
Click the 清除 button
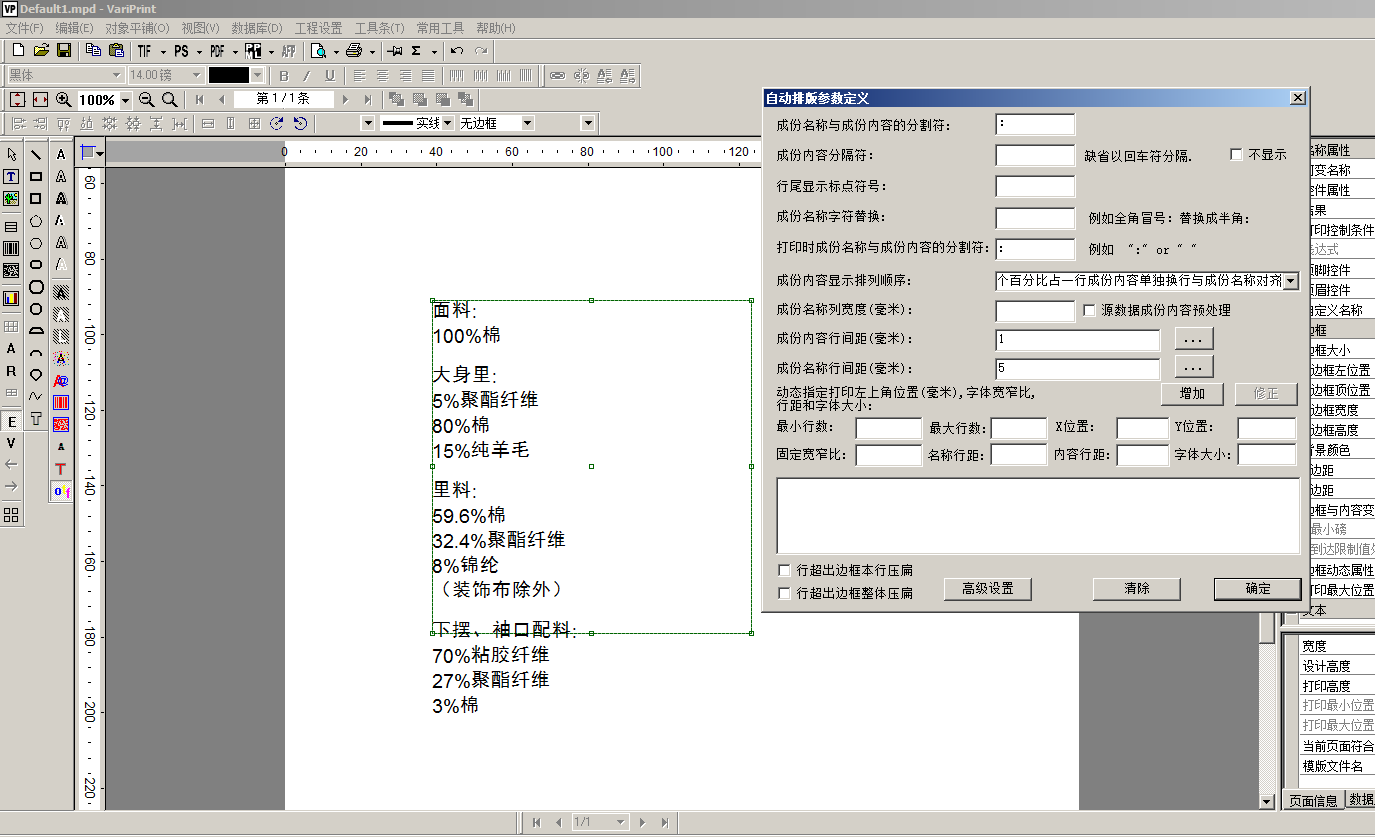1137,589
